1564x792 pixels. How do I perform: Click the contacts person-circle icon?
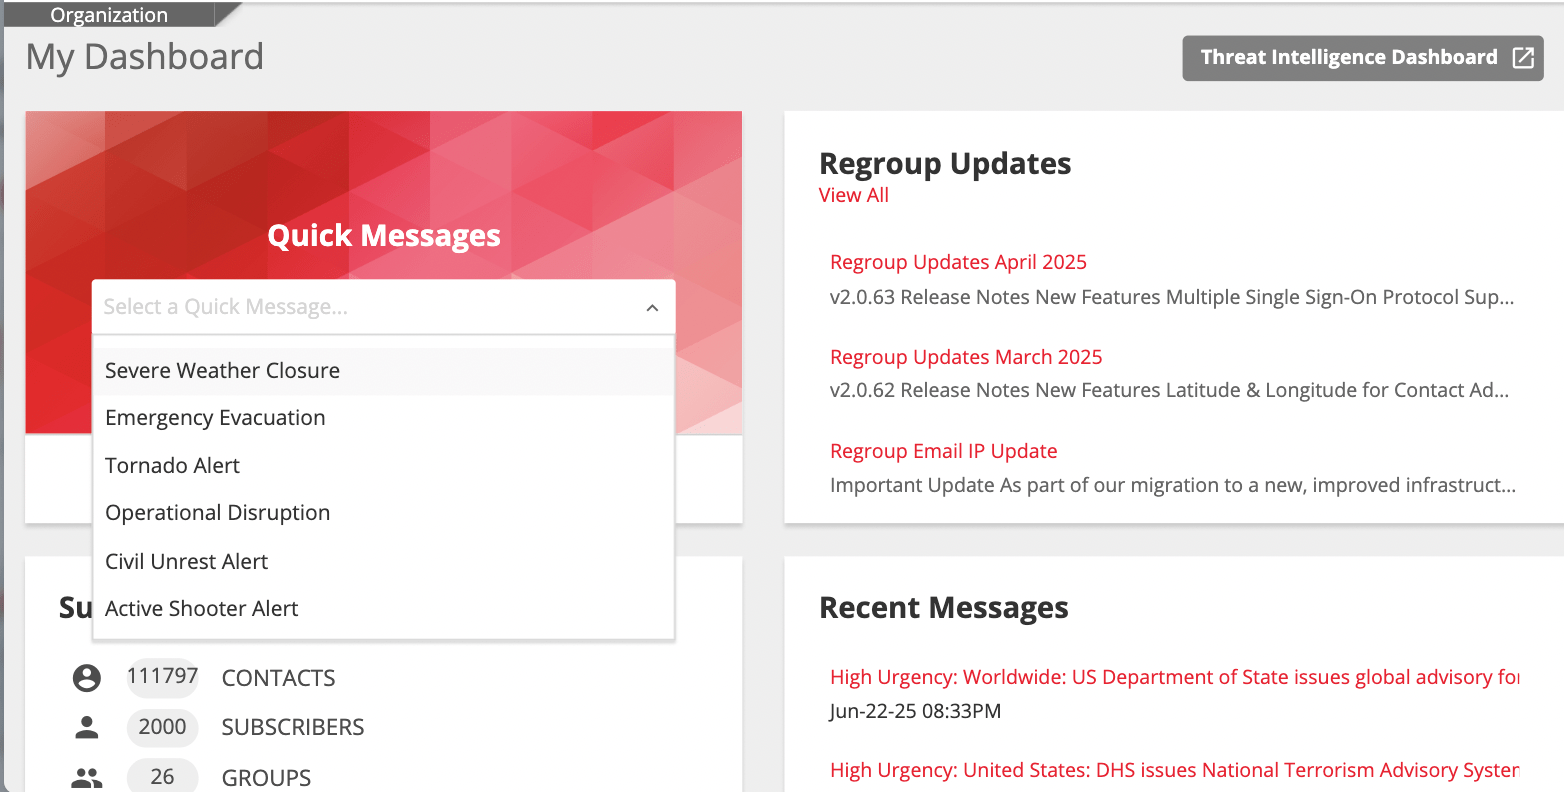pyautogui.click(x=87, y=678)
